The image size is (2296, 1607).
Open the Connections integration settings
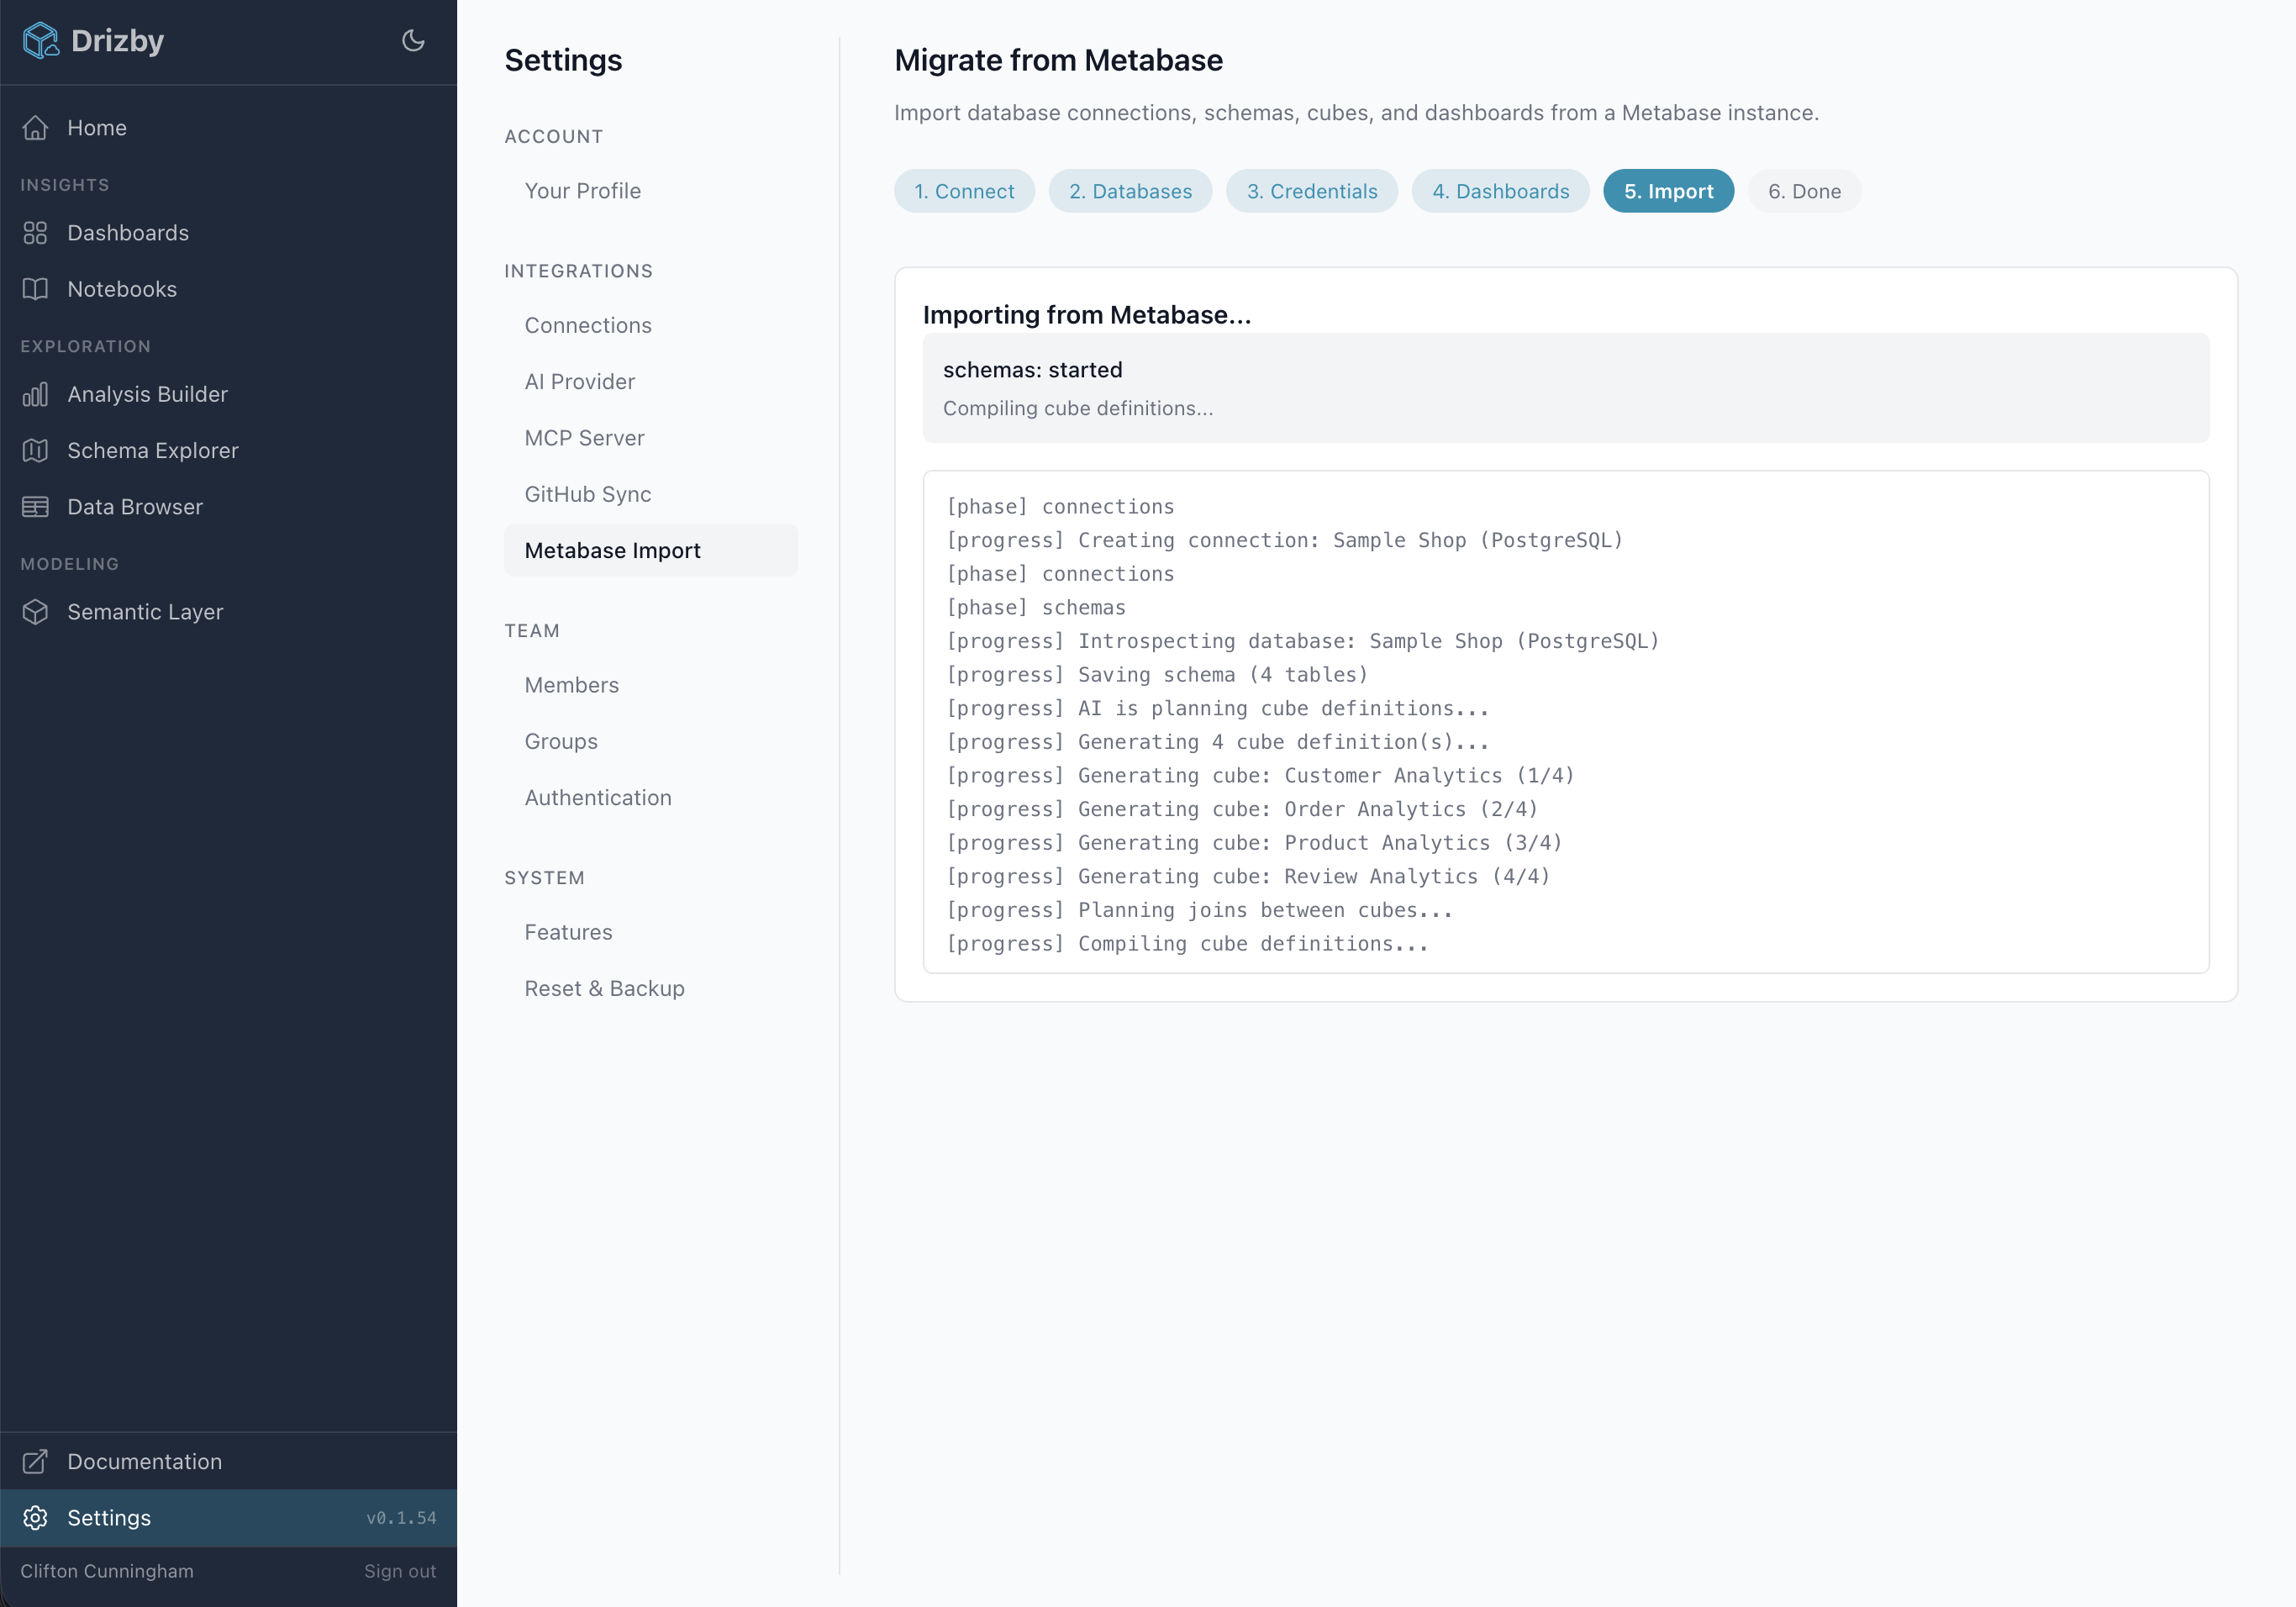pyautogui.click(x=588, y=324)
